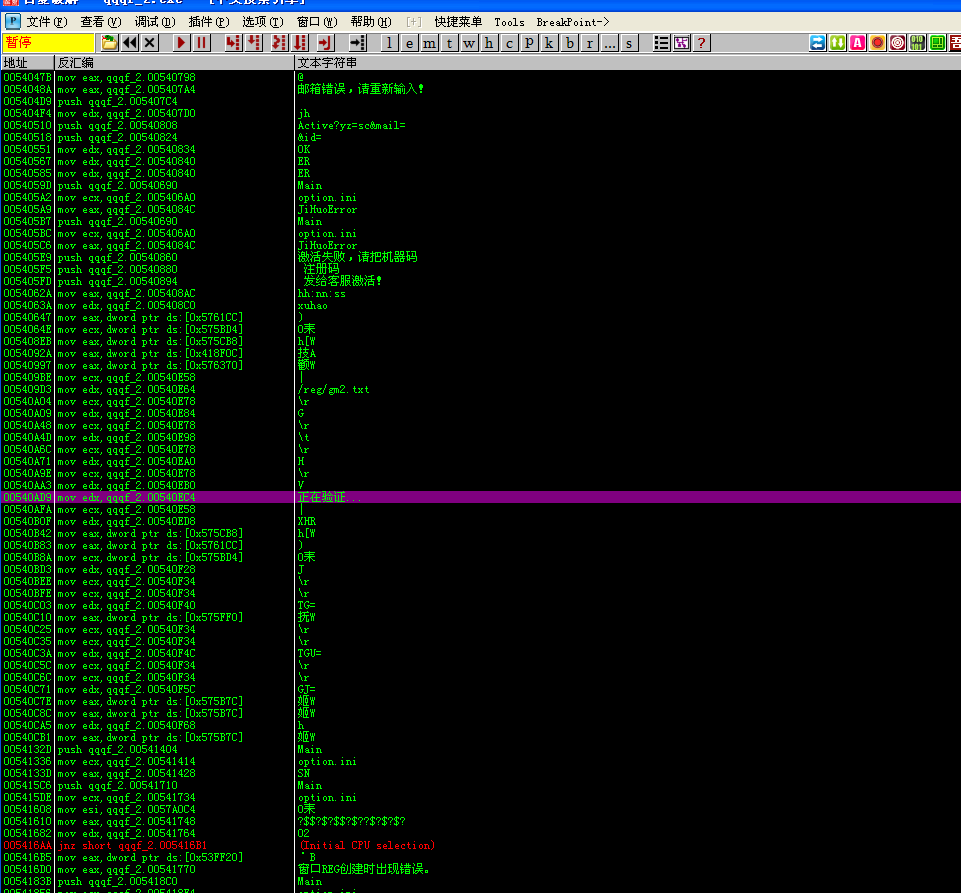Open the 调试(D) menu
The image size is (961, 893).
[154, 22]
